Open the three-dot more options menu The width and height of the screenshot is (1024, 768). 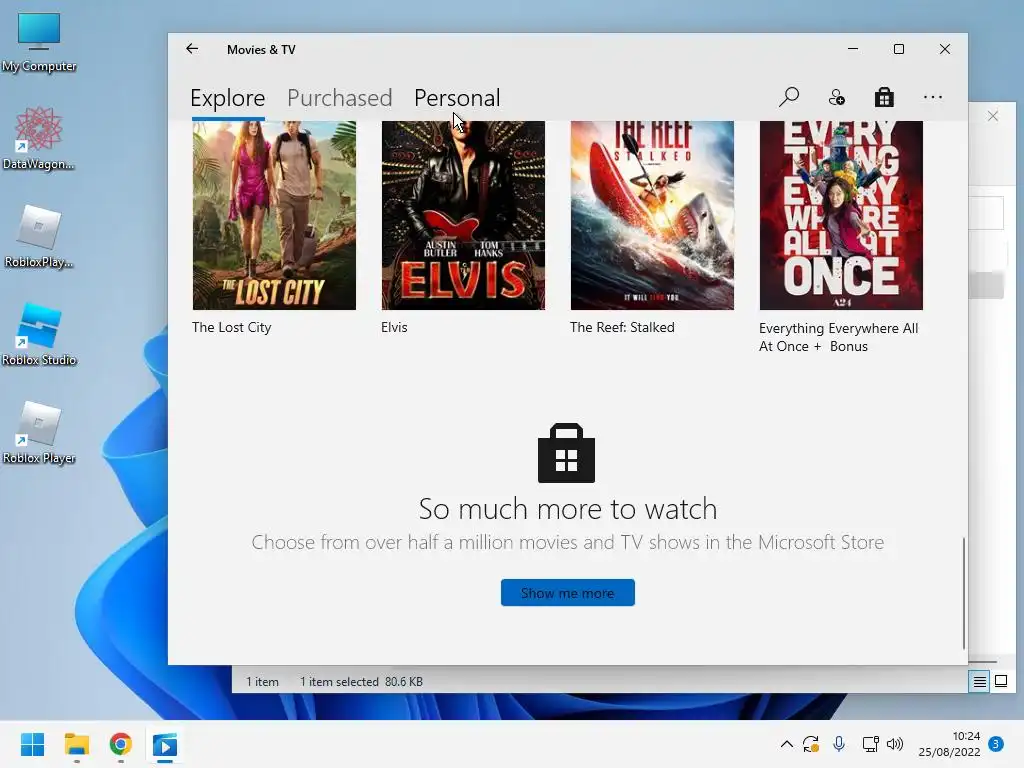click(933, 97)
